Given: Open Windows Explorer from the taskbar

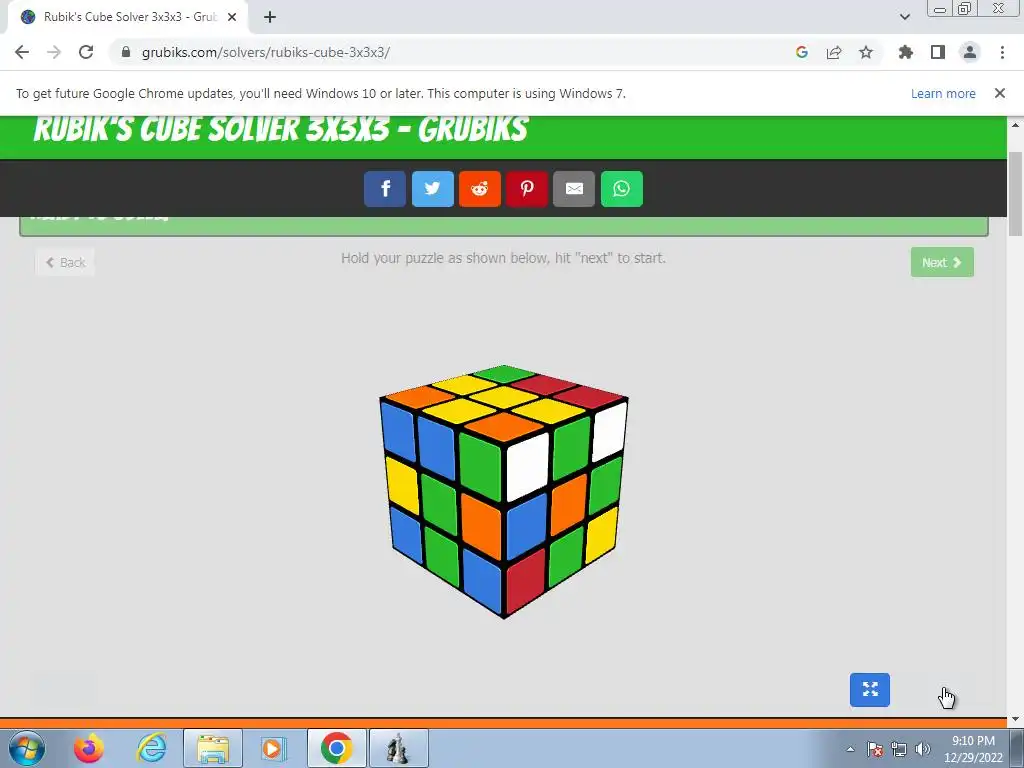Looking at the screenshot, I should click(x=213, y=748).
